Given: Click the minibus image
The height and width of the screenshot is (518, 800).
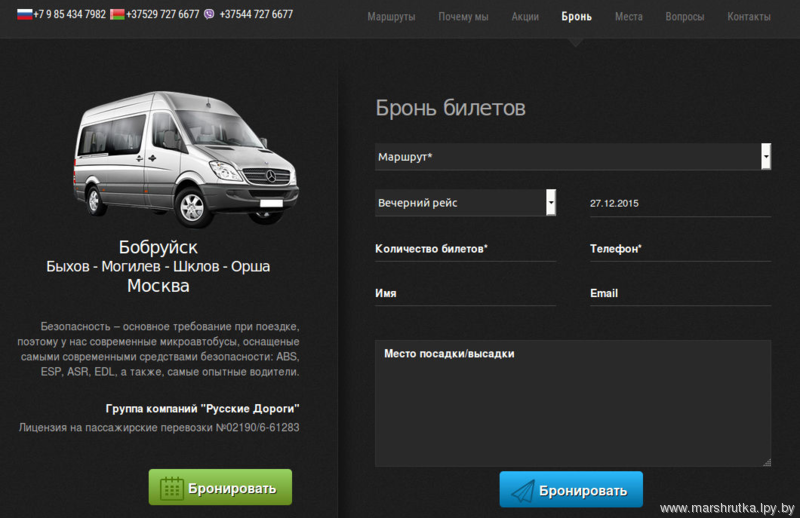Looking at the screenshot, I should click(186, 159).
